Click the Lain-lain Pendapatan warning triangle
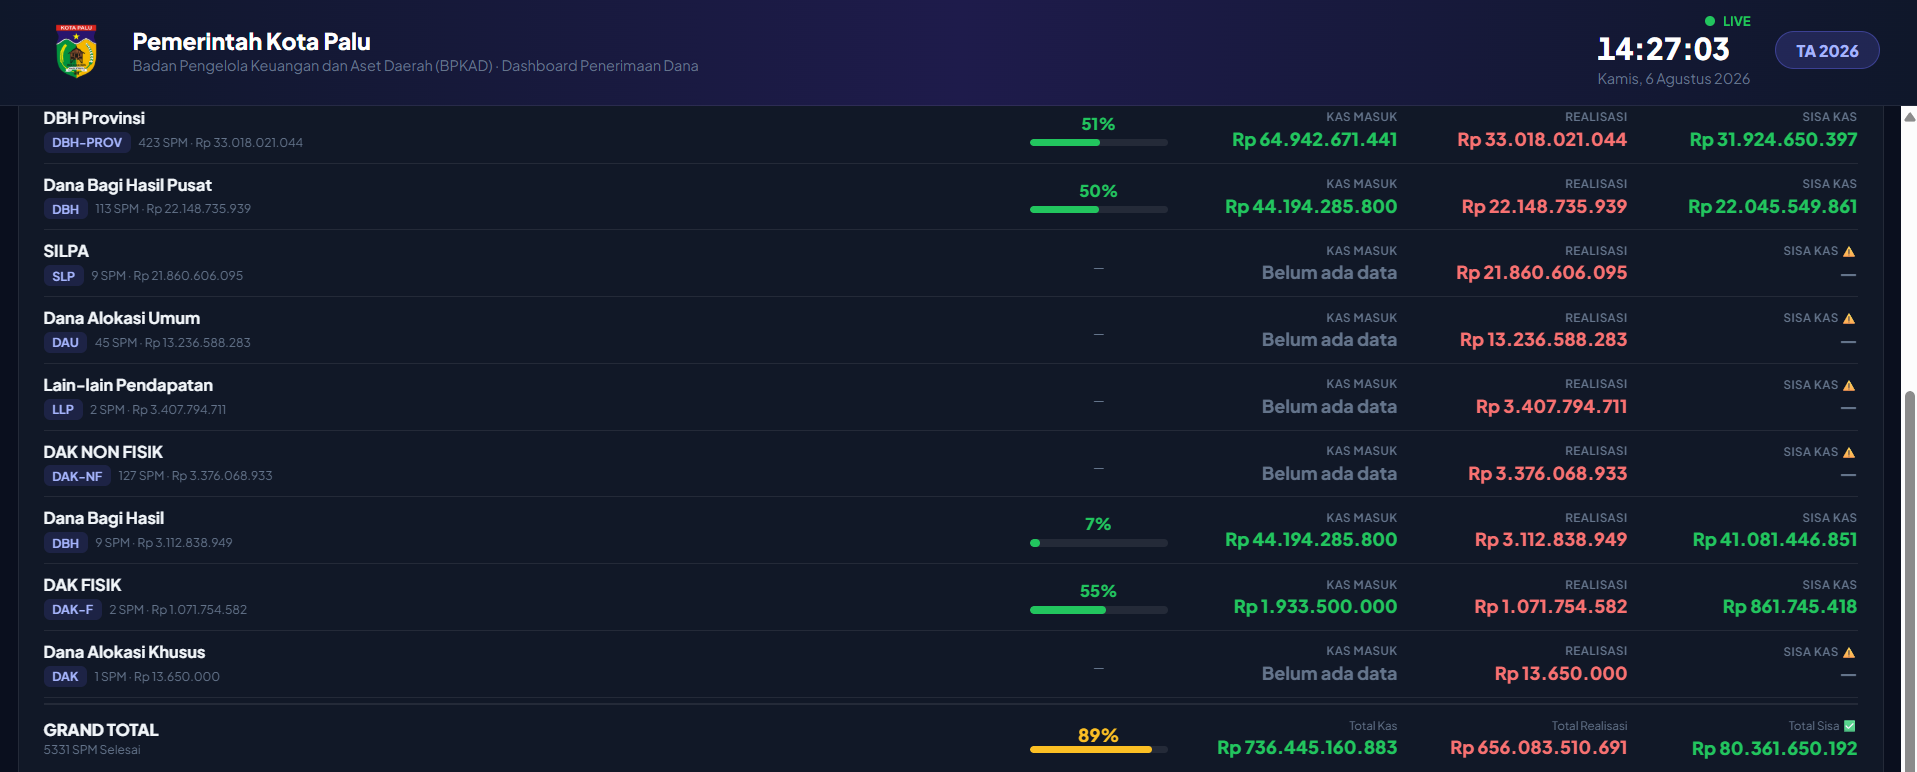Screen dimensions: 1917x772 (1849, 386)
